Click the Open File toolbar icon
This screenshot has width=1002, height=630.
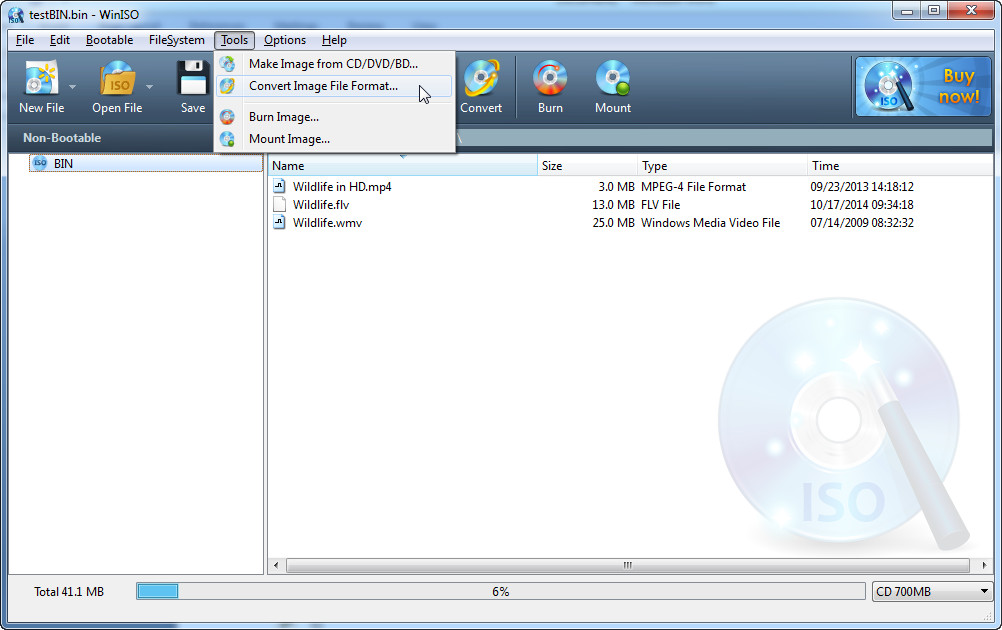117,78
